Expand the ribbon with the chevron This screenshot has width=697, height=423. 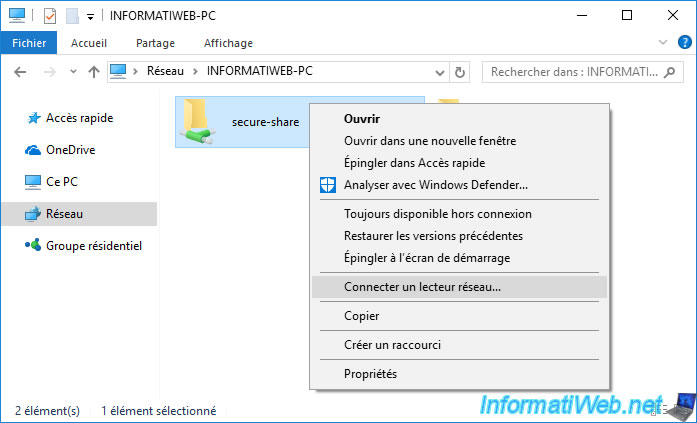(663, 43)
